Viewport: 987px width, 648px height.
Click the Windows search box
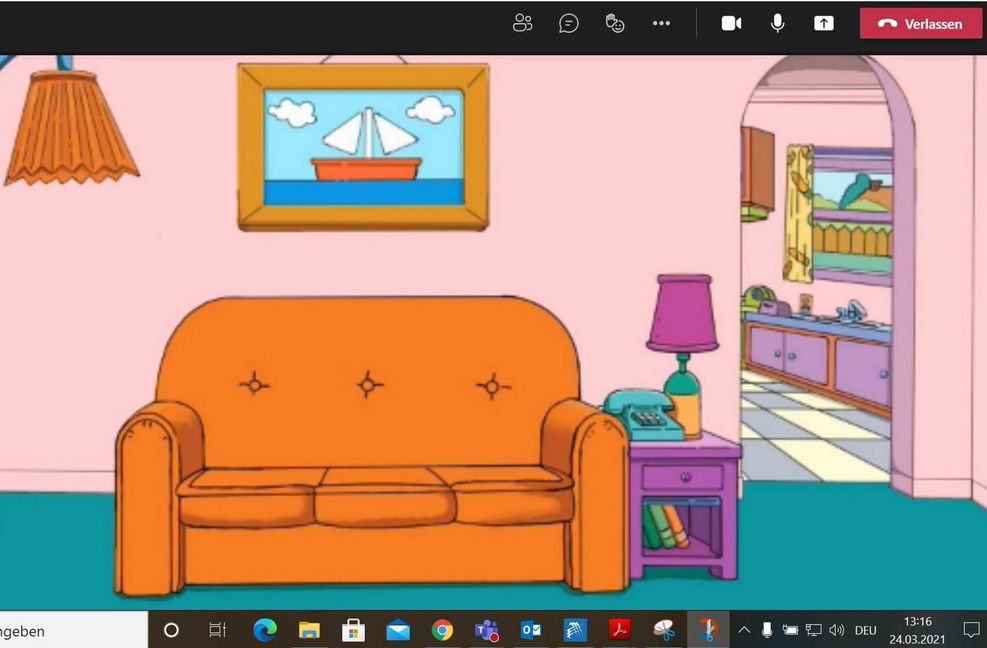[73, 630]
